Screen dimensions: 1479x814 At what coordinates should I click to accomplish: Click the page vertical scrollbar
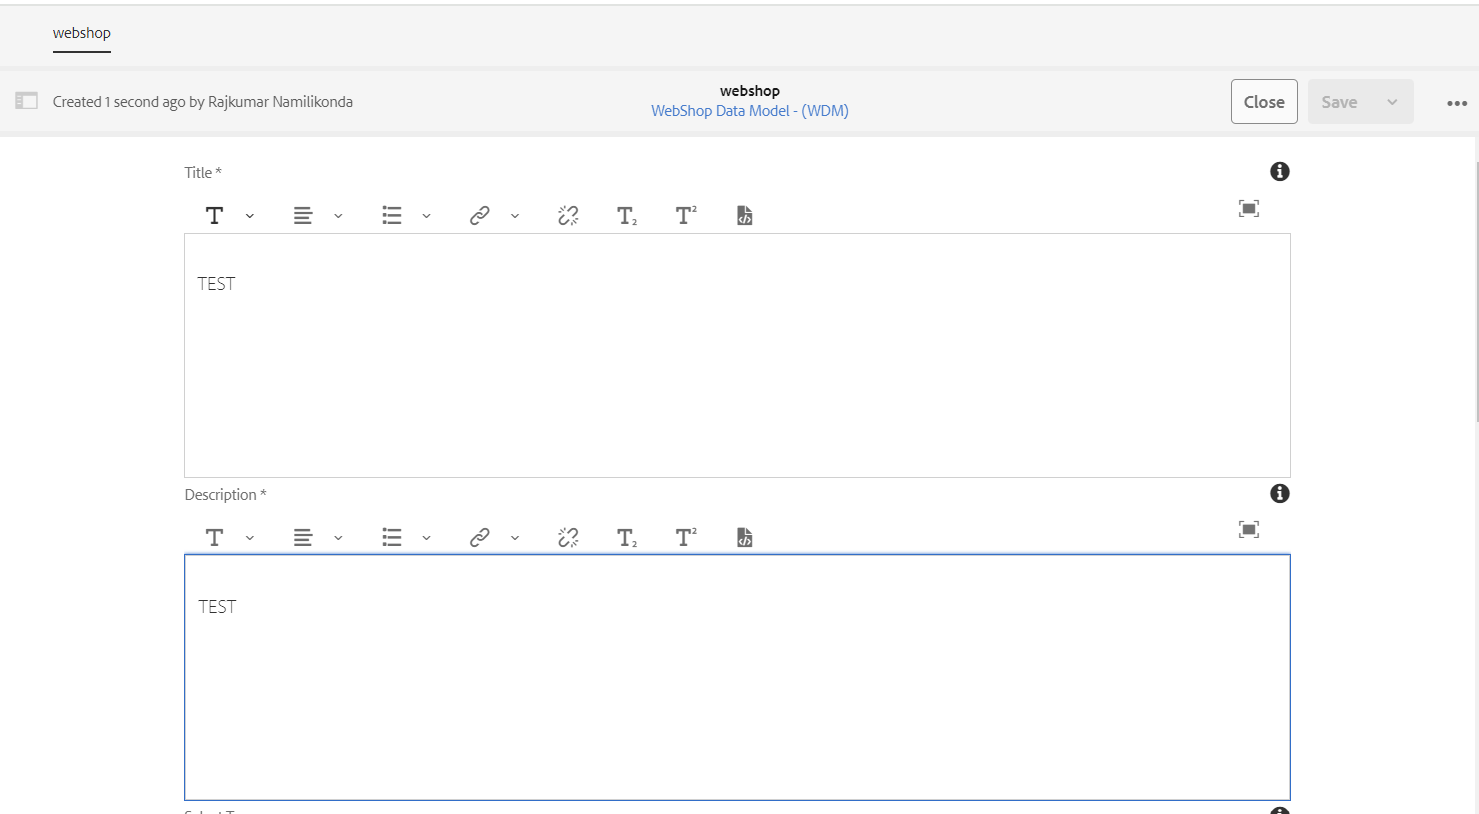(x=1475, y=290)
